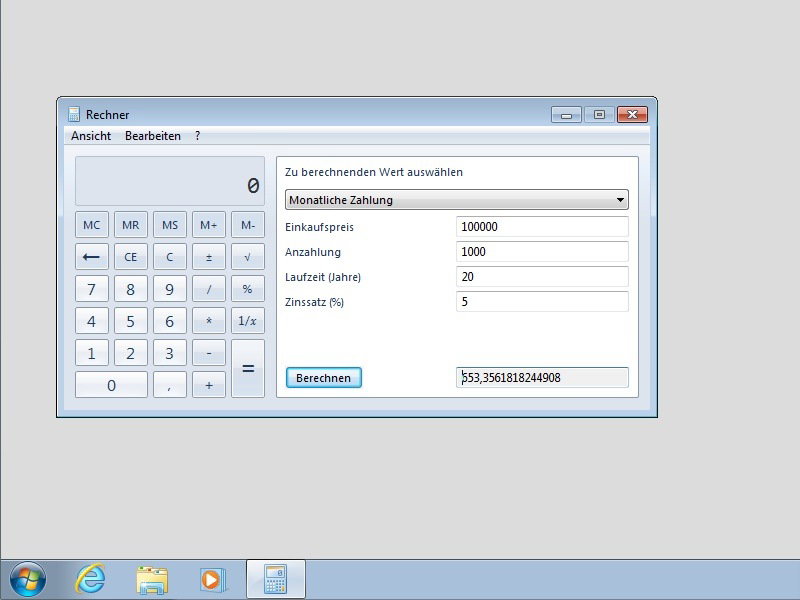Image resolution: width=800 pixels, height=600 pixels.
Task: Open the Bearbeiten menu
Action: click(153, 136)
